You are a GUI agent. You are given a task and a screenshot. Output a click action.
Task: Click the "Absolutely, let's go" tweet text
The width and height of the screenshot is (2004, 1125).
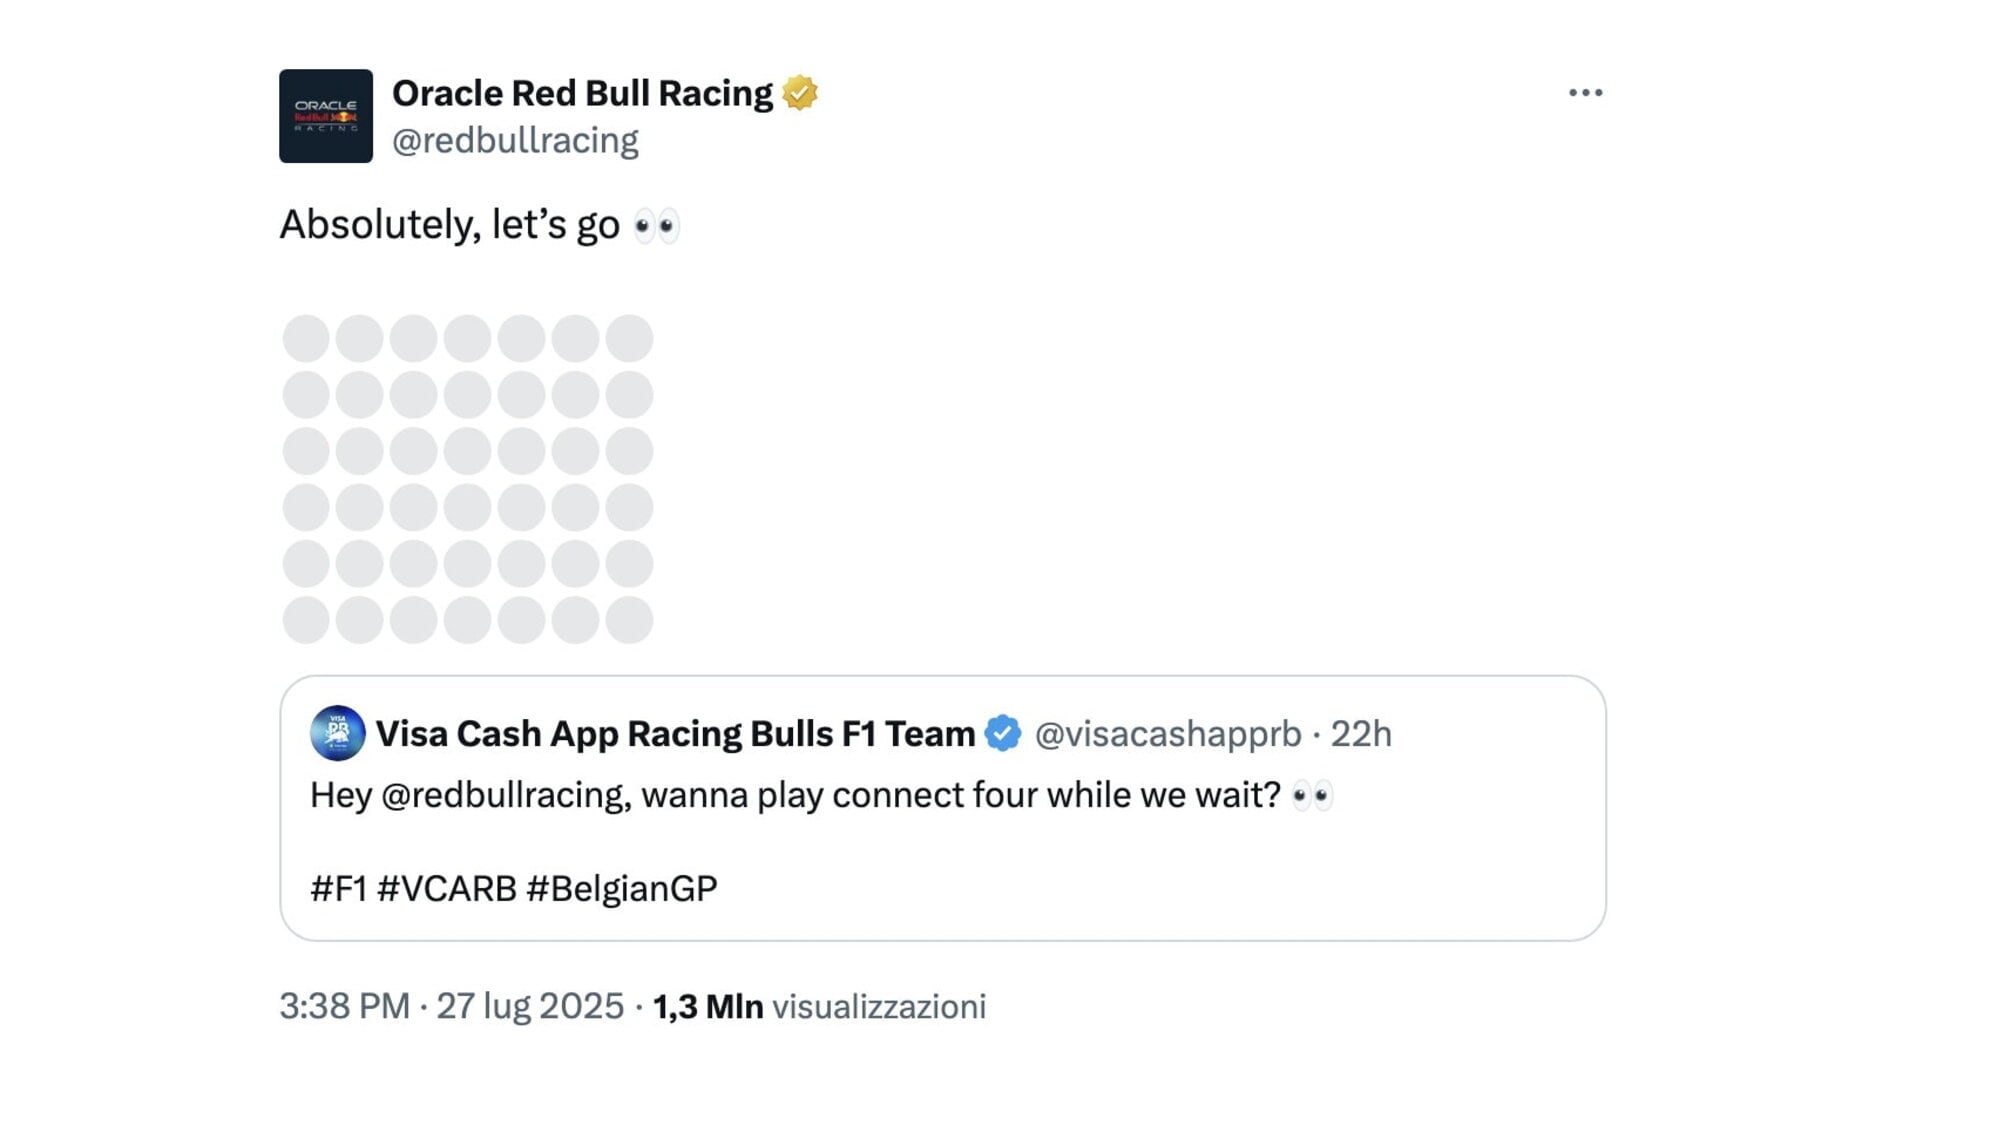tap(449, 225)
